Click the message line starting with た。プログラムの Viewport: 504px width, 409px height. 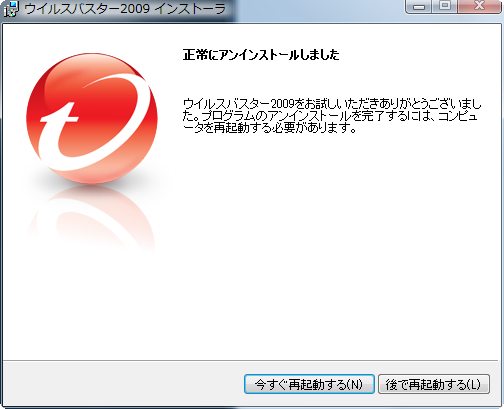(x=330, y=116)
